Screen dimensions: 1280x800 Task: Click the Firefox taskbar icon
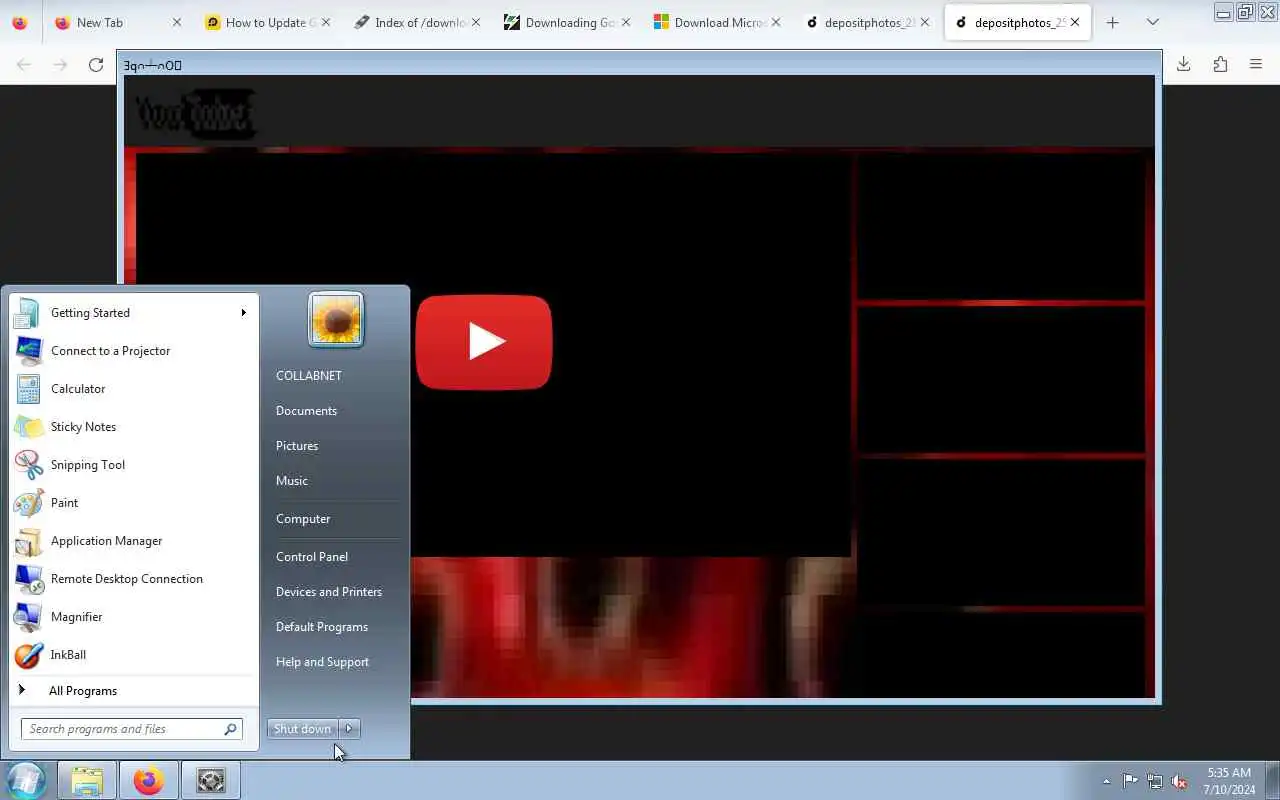pyautogui.click(x=149, y=780)
